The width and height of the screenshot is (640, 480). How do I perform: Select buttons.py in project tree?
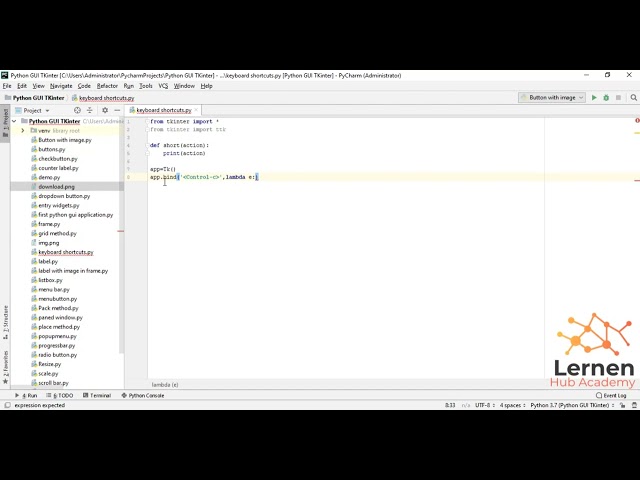(x=51, y=149)
